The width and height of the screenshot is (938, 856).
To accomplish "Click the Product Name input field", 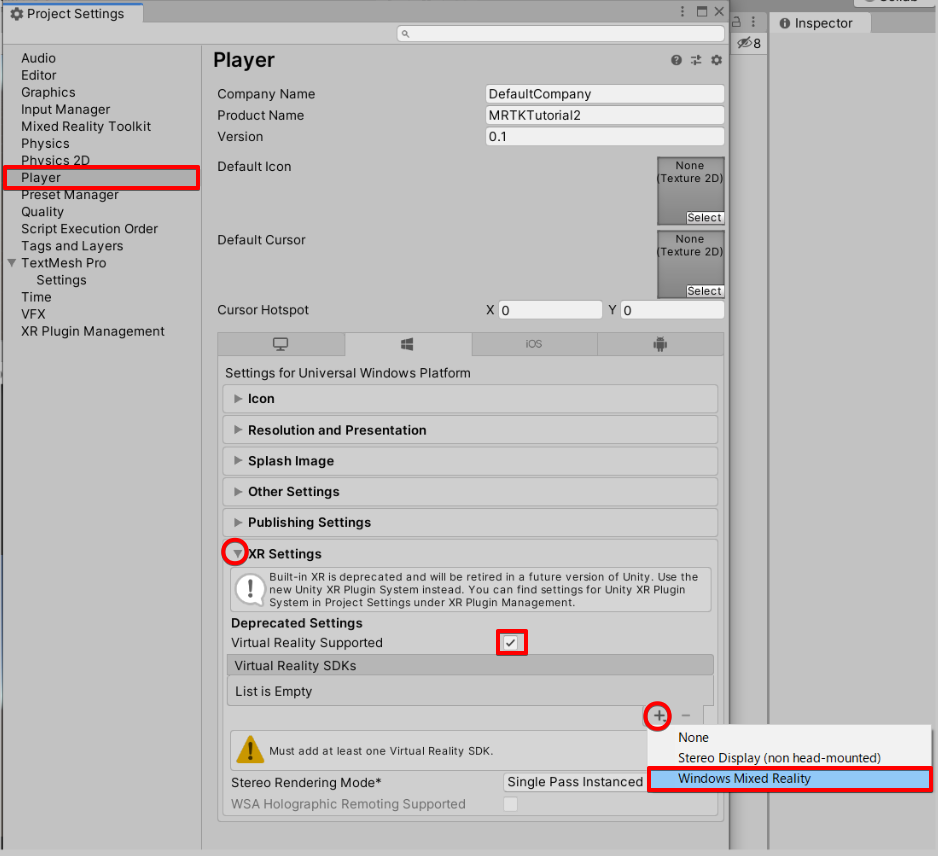I will (x=605, y=115).
